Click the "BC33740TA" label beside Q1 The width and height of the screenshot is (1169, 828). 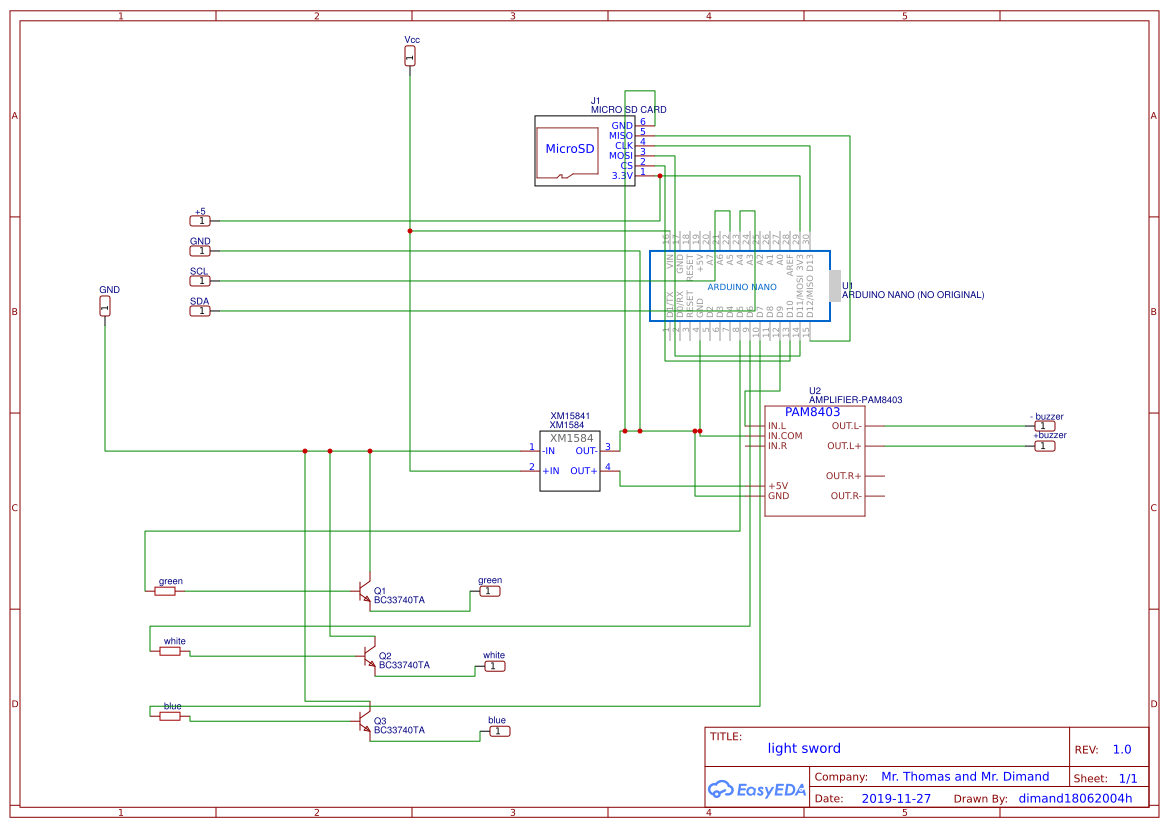(400, 600)
